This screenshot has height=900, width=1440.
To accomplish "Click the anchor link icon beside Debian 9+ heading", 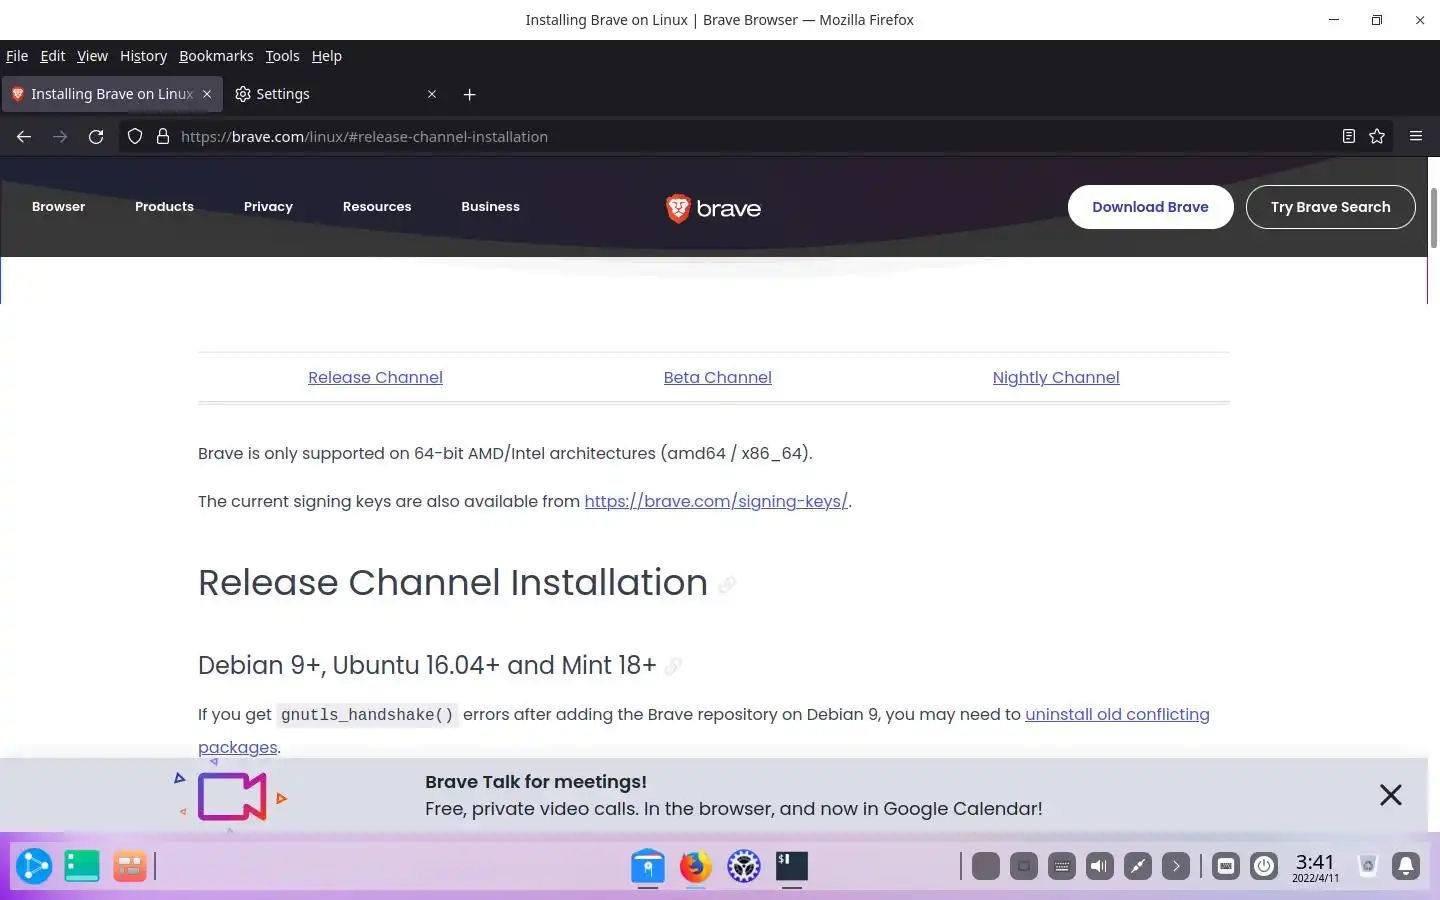I will pyautogui.click(x=673, y=667).
